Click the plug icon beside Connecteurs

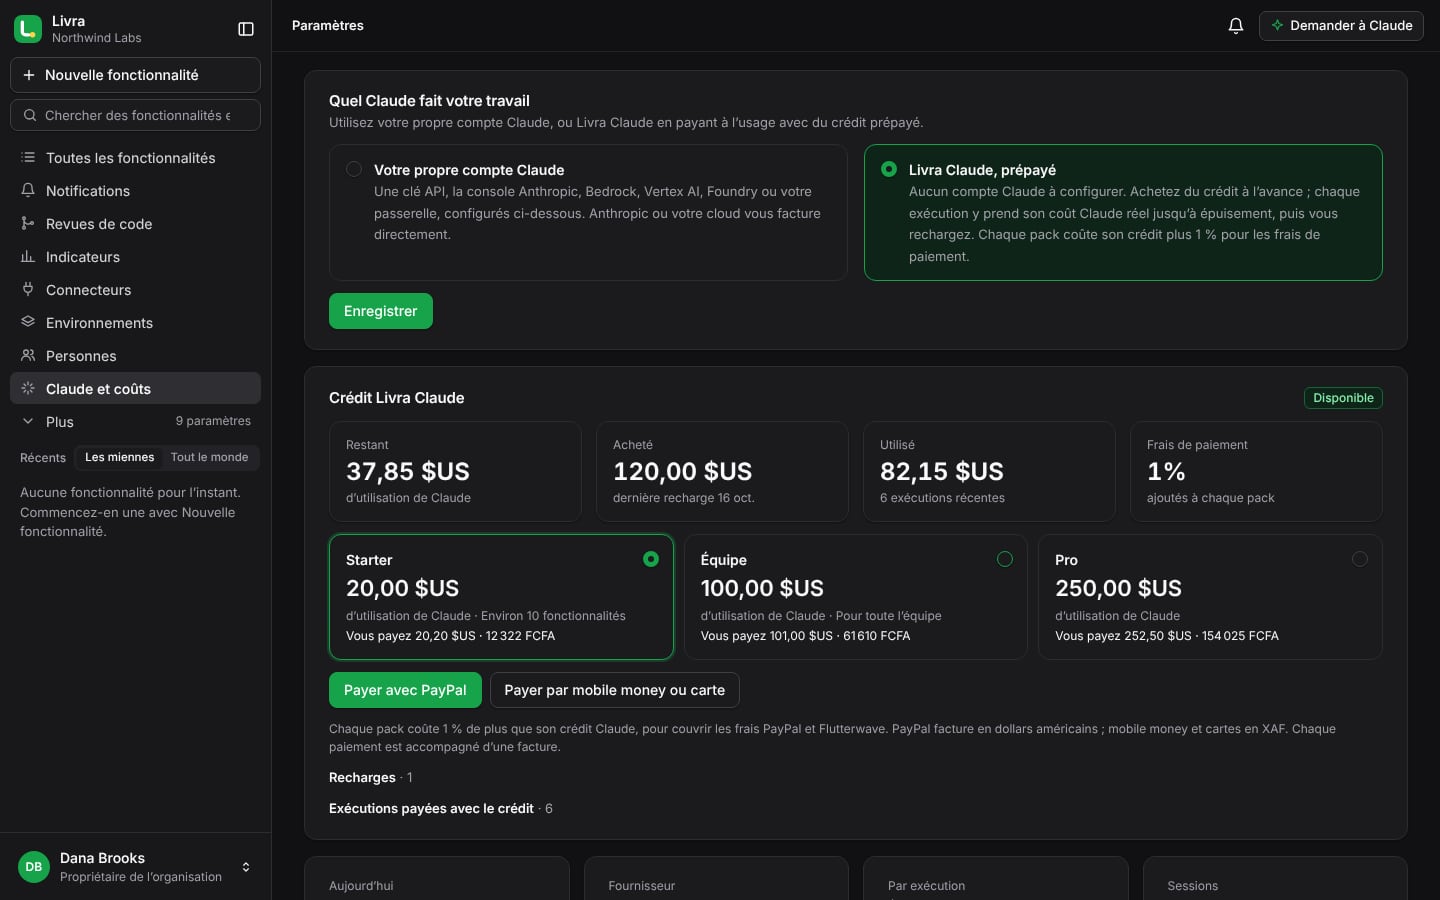(28, 290)
